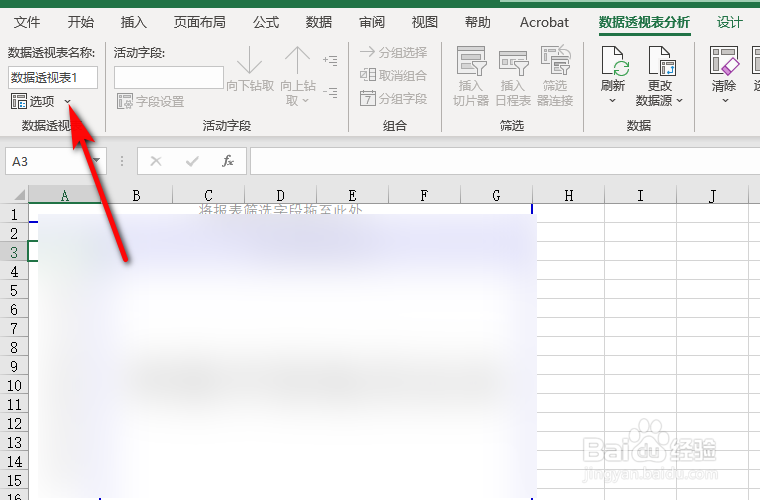Image resolution: width=760 pixels, height=500 pixels.
Task: Select column F header
Action: click(424, 195)
